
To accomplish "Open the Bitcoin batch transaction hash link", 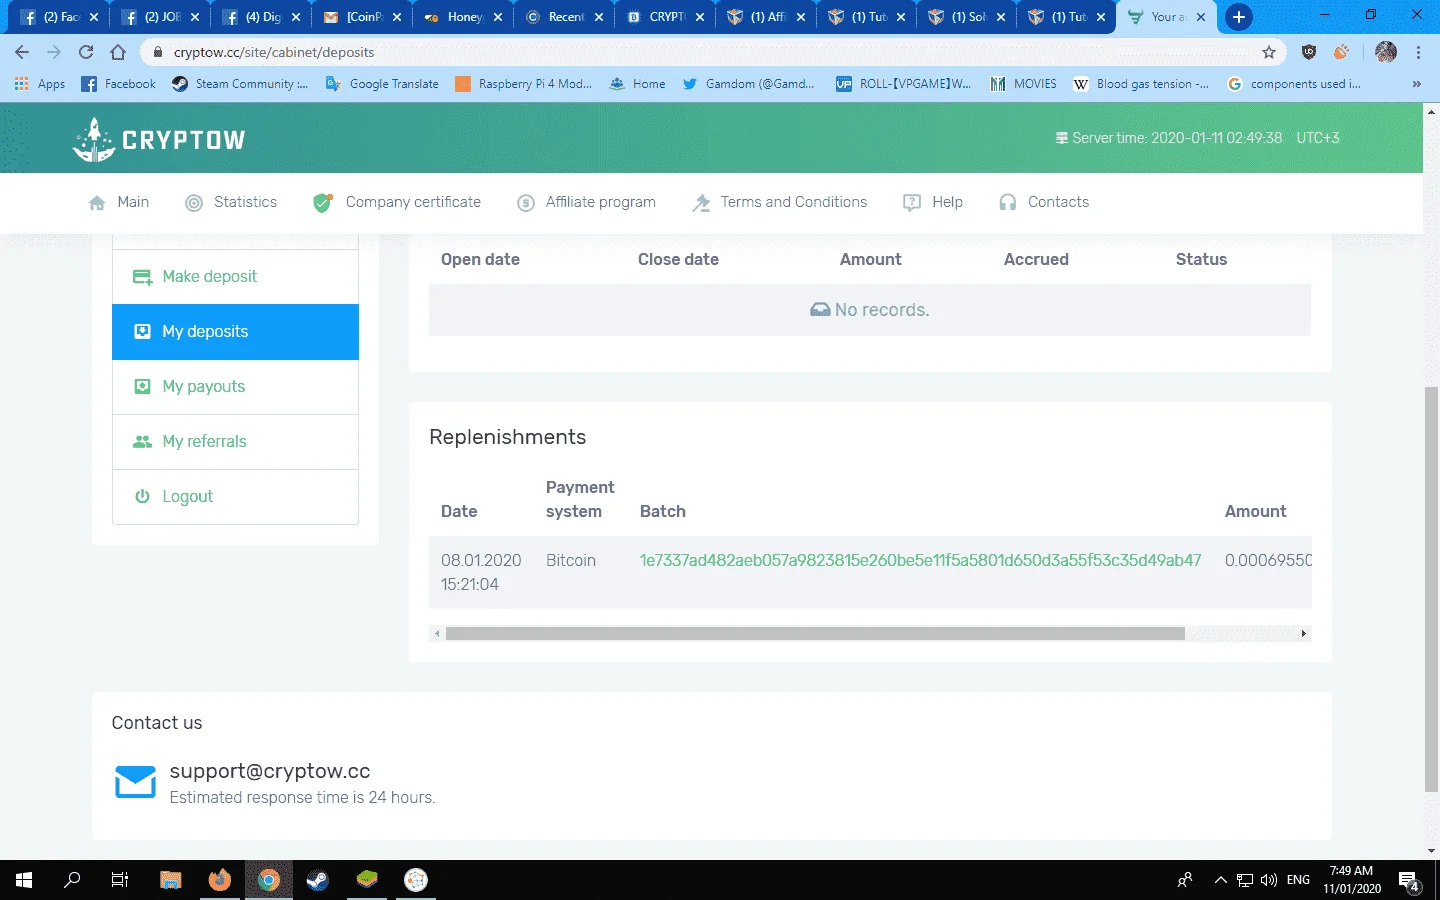I will [x=920, y=561].
